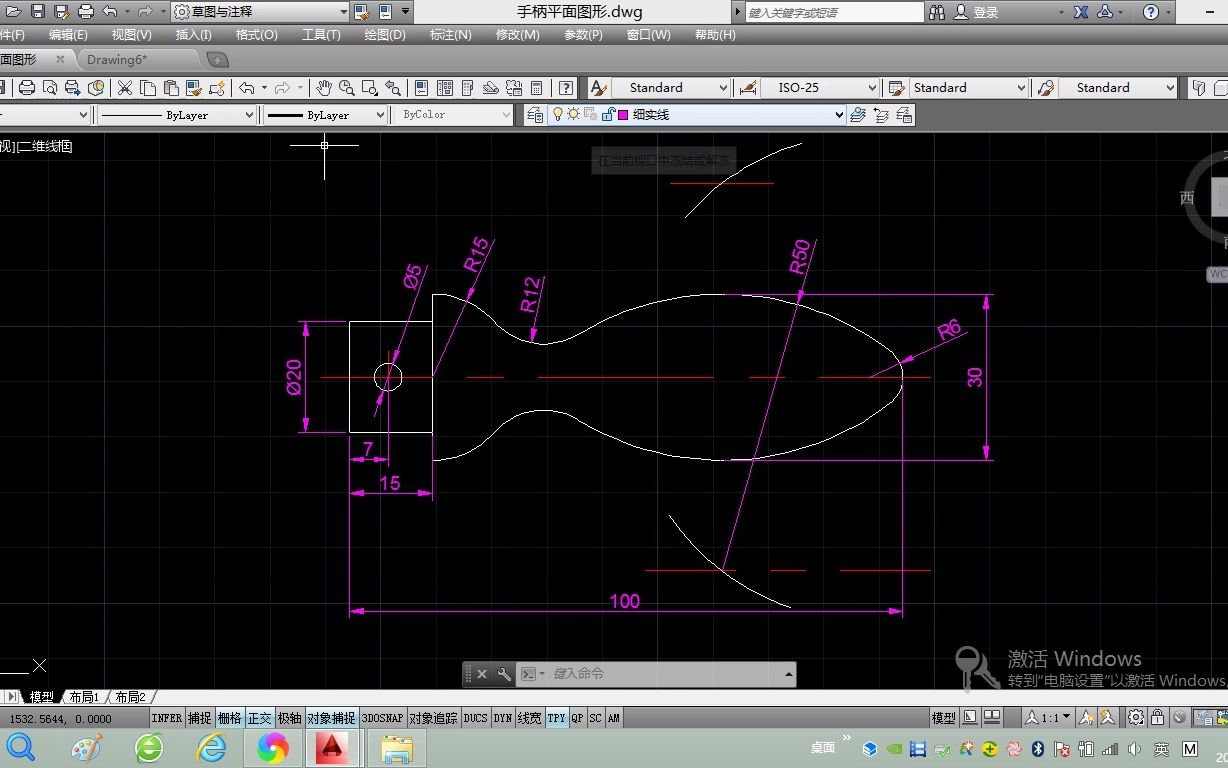Toggle 栅格 grid display
The width and height of the screenshot is (1228, 768).
pyautogui.click(x=229, y=718)
